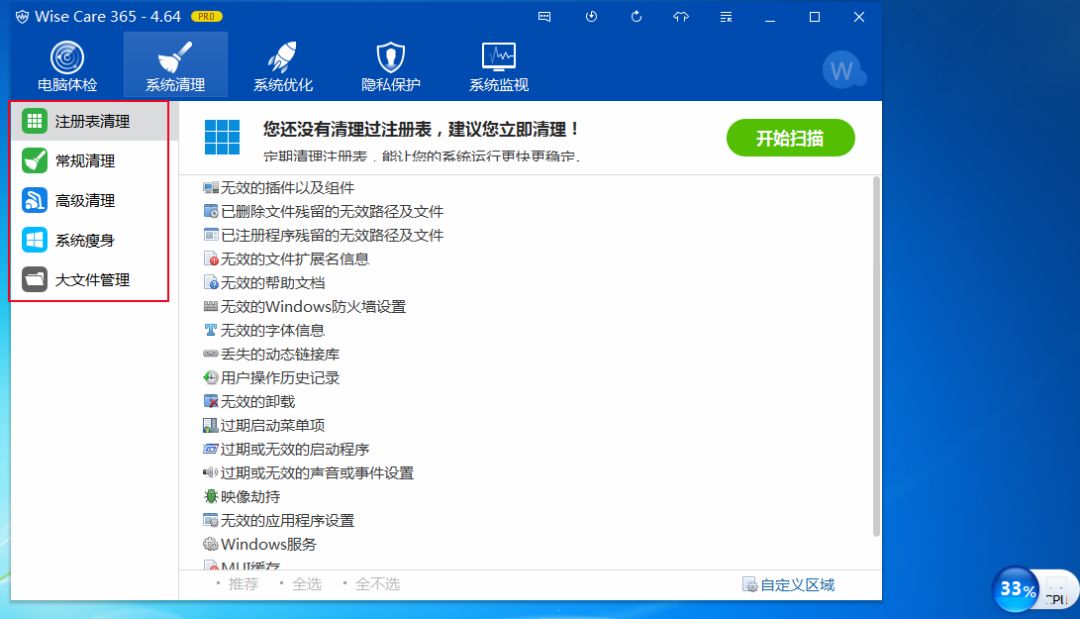Open 大文件管理 from the sidebar
This screenshot has width=1080, height=619.
[84, 280]
